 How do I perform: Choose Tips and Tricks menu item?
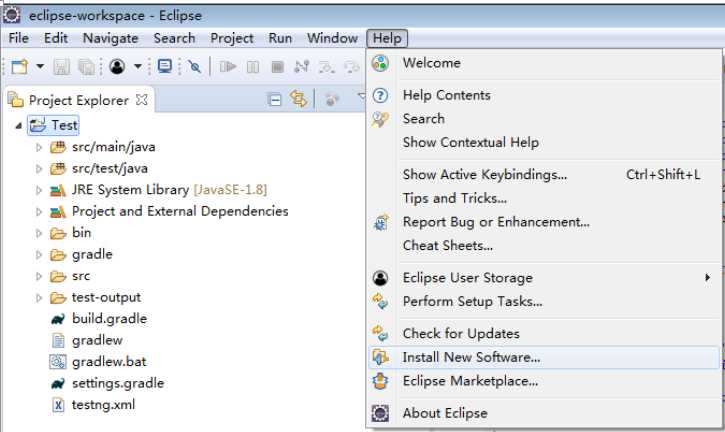point(544,198)
